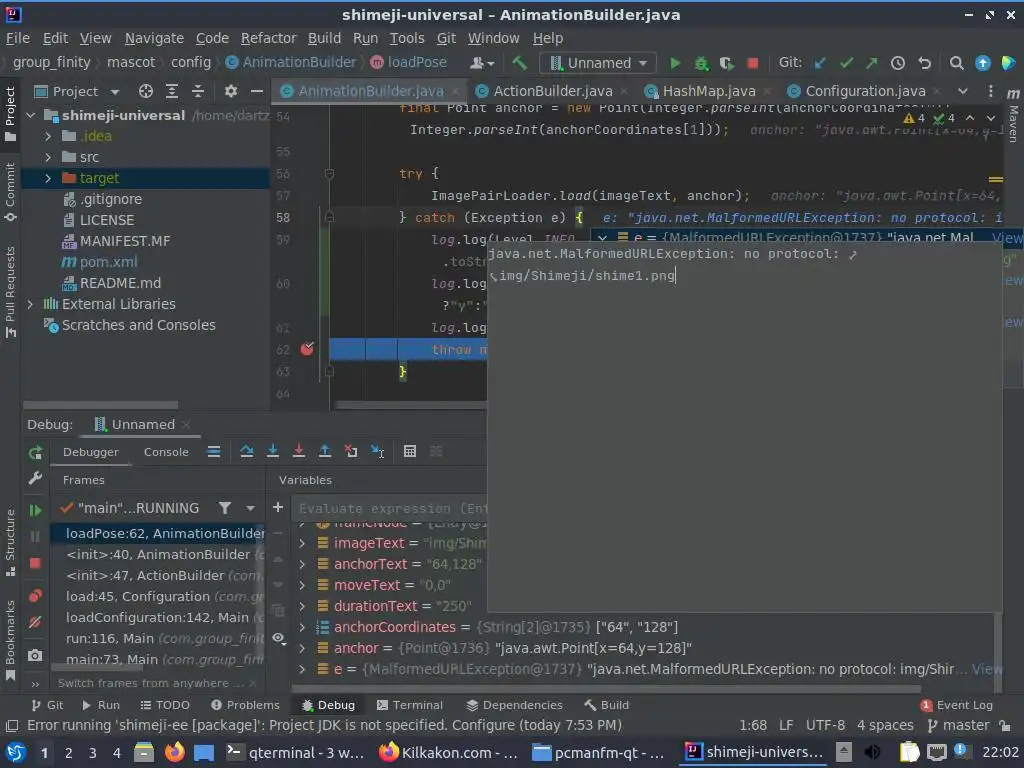Click Evaluate expression input field
The height and width of the screenshot is (768, 1024).
click(x=392, y=508)
